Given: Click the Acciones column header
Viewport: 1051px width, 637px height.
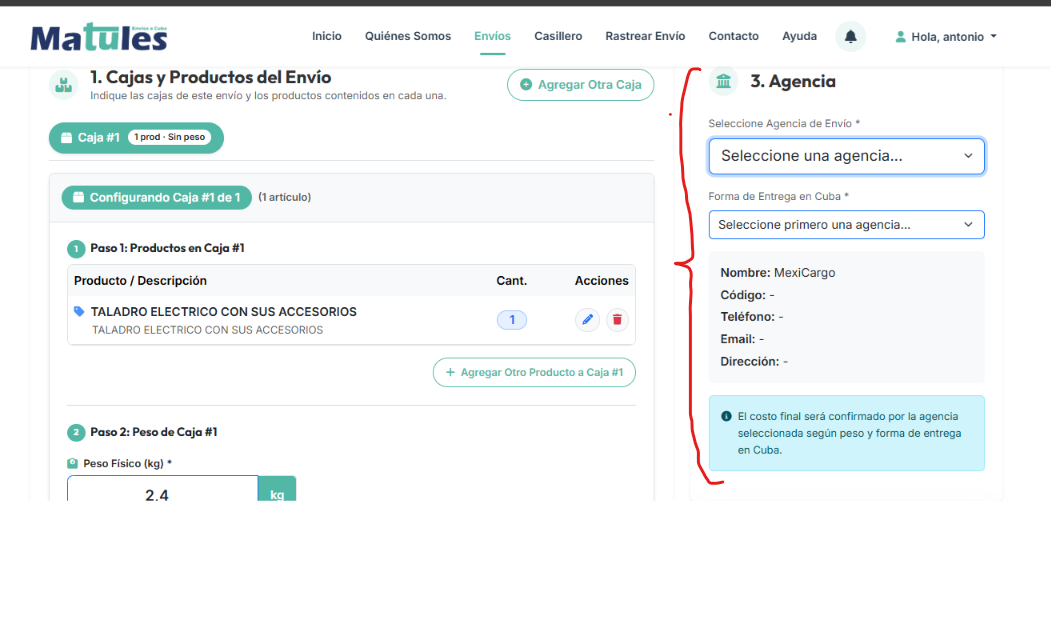Looking at the screenshot, I should pyautogui.click(x=601, y=281).
